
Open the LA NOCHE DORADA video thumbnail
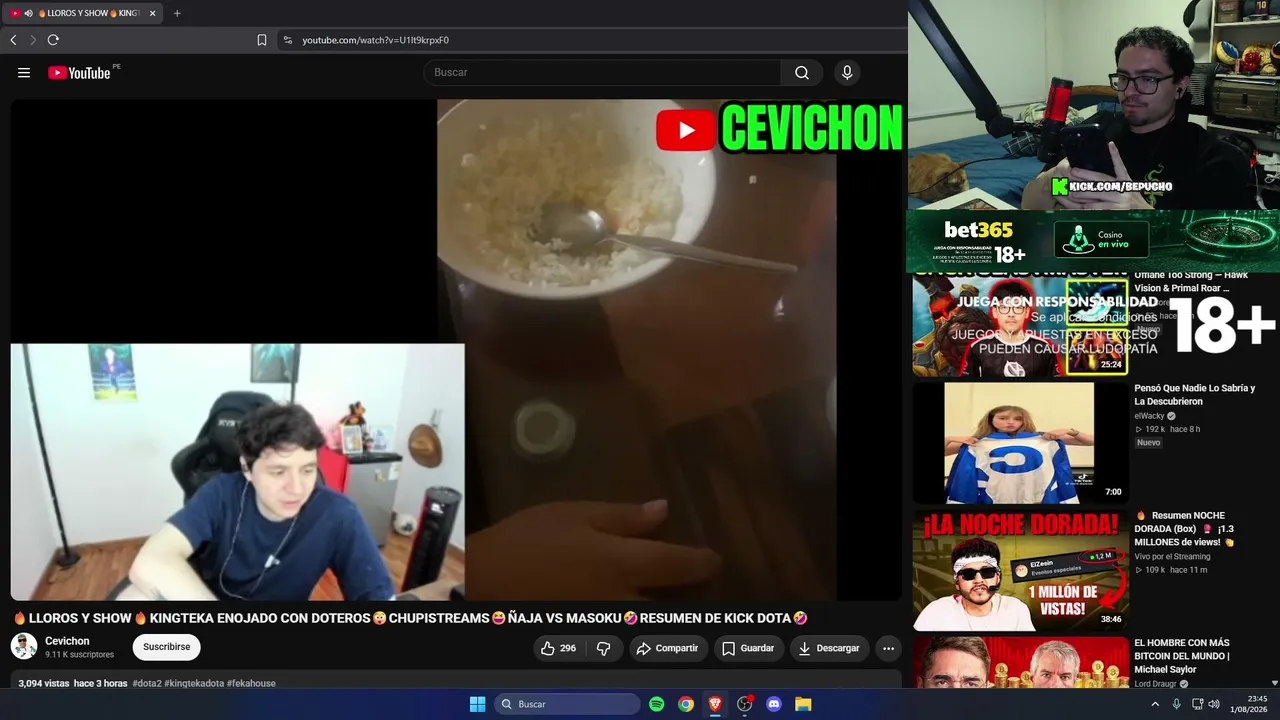[x=1020, y=571]
